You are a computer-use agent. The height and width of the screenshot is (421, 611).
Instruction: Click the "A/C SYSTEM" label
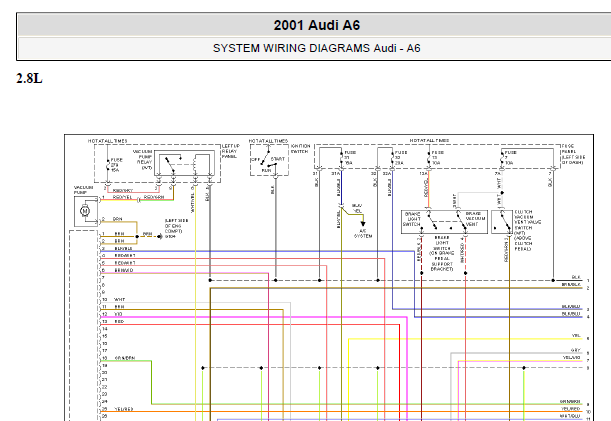tap(363, 233)
